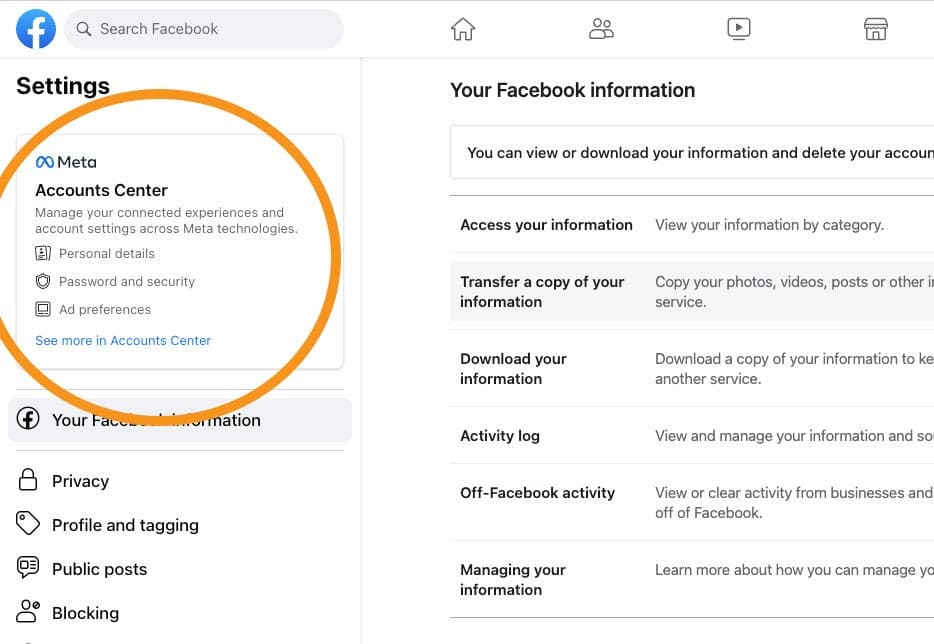Image resolution: width=934 pixels, height=644 pixels.
Task: Click the Facebook logo icon
Action: 36,28
